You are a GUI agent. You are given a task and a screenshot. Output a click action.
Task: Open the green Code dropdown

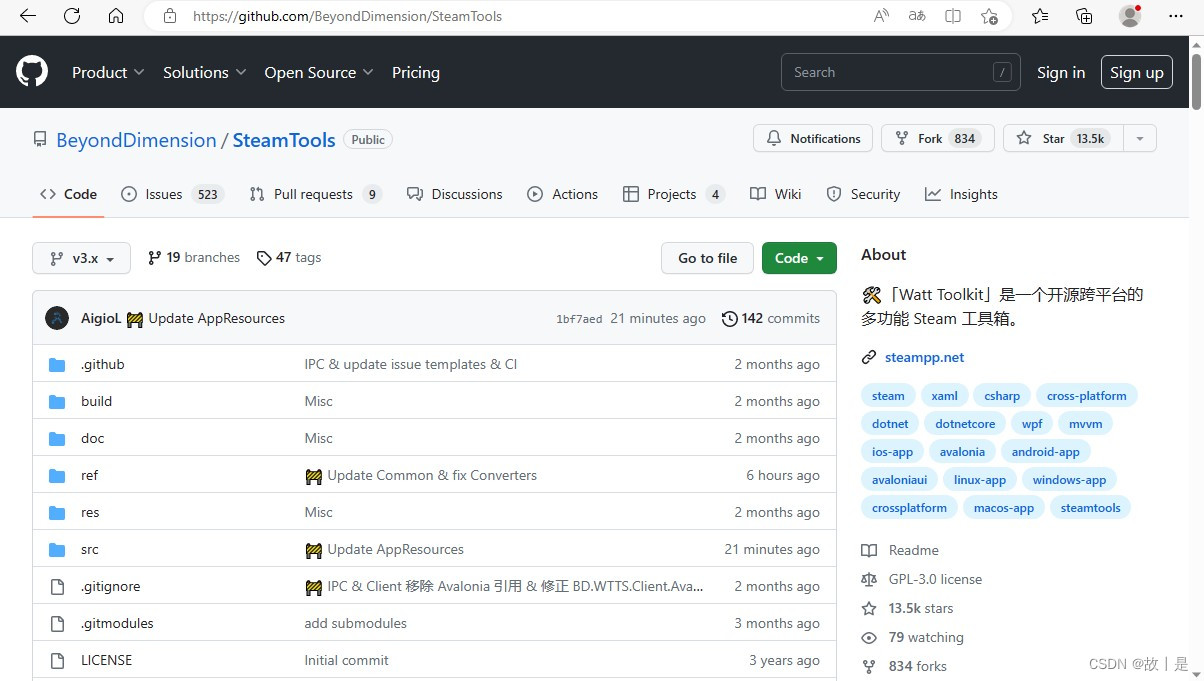(x=799, y=258)
